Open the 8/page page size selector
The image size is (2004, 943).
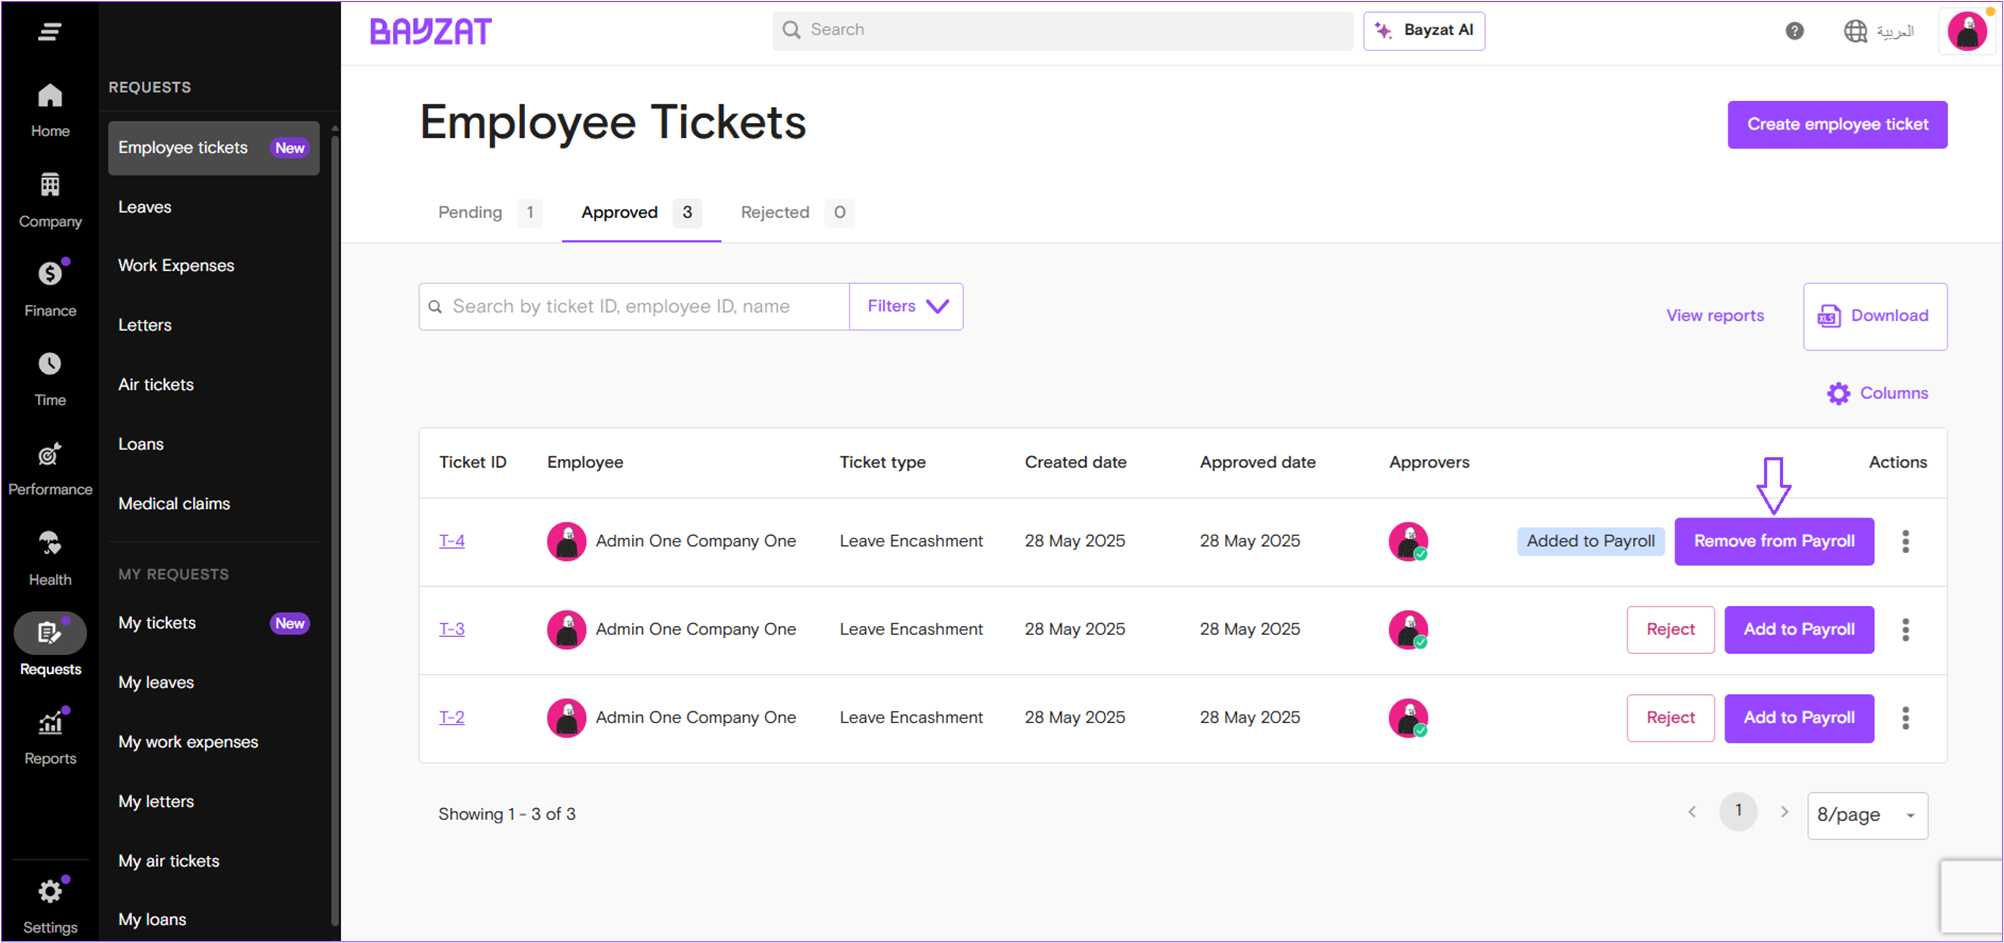tap(1866, 814)
